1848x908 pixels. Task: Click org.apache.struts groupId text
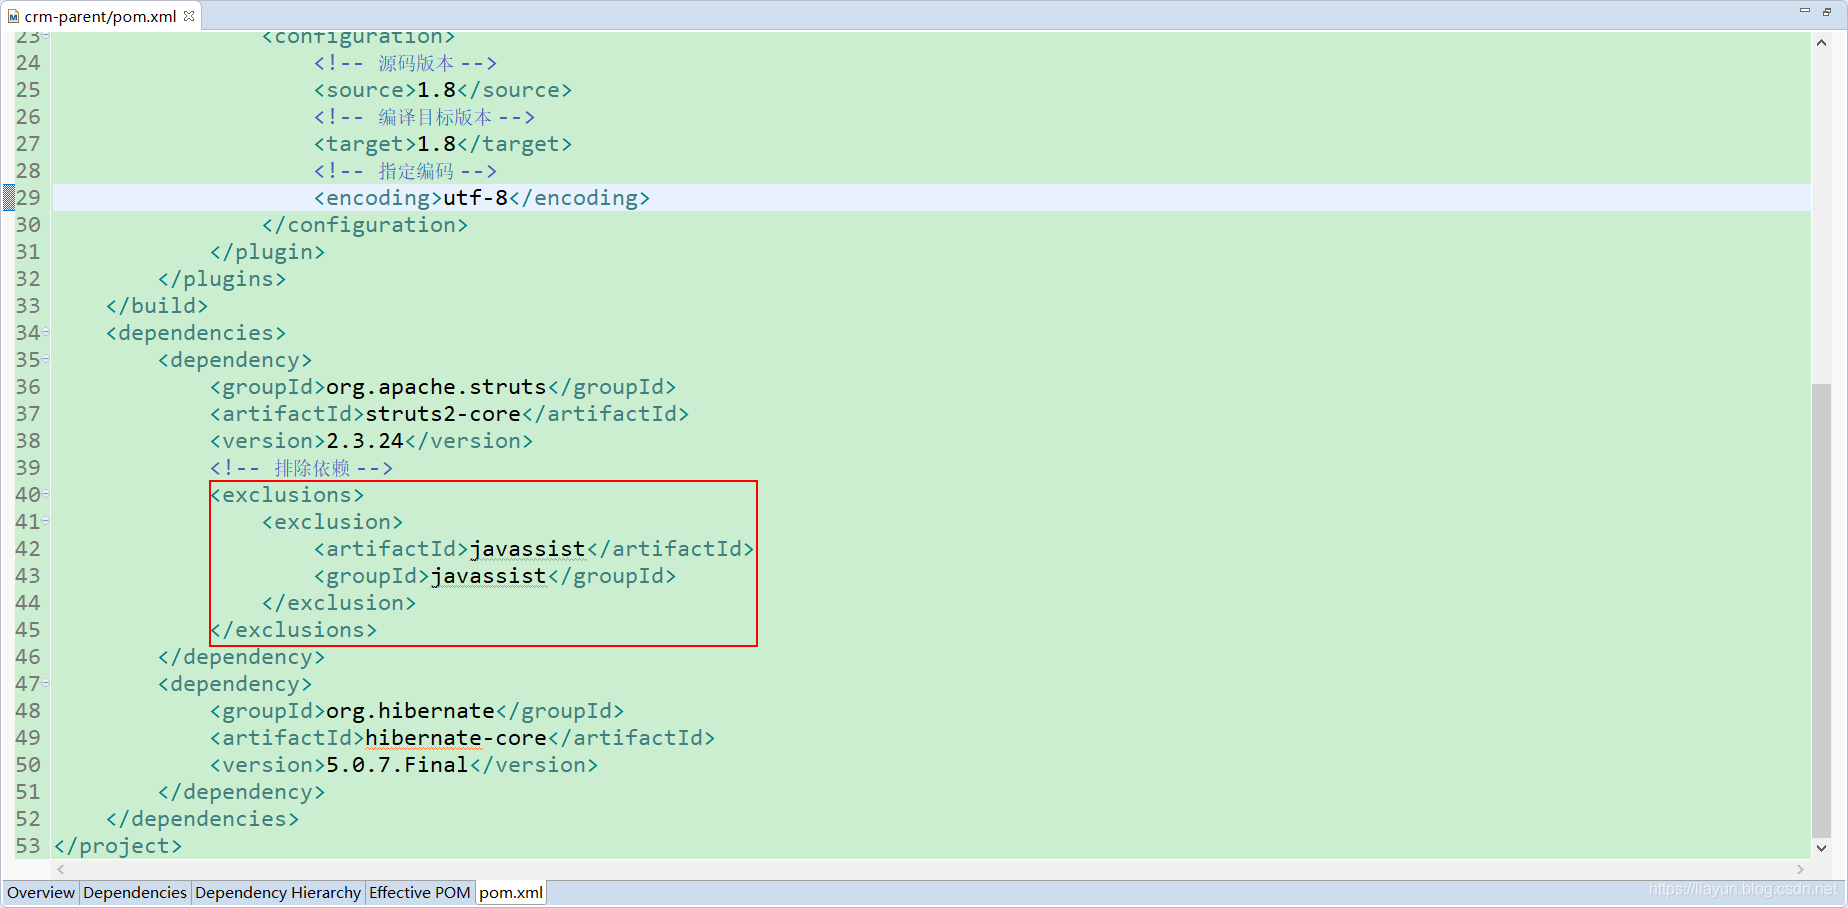tap(436, 387)
